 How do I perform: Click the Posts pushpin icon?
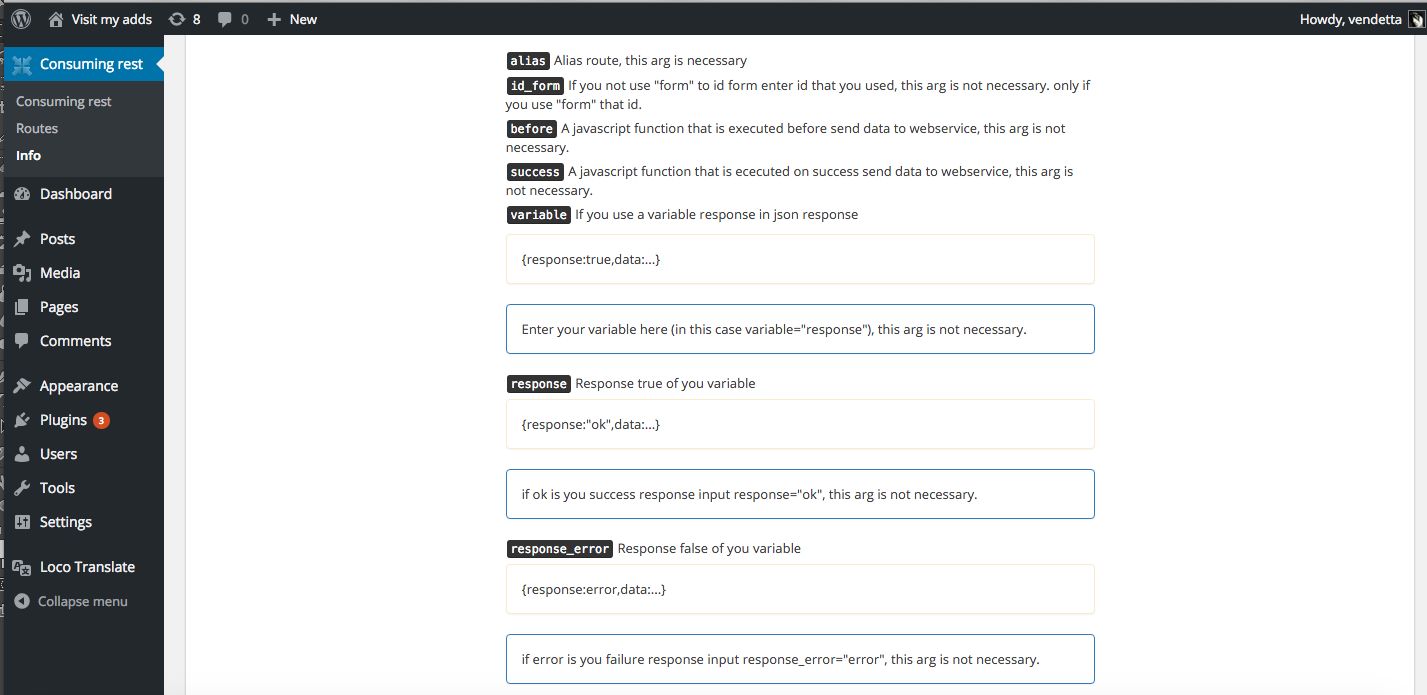(x=23, y=239)
